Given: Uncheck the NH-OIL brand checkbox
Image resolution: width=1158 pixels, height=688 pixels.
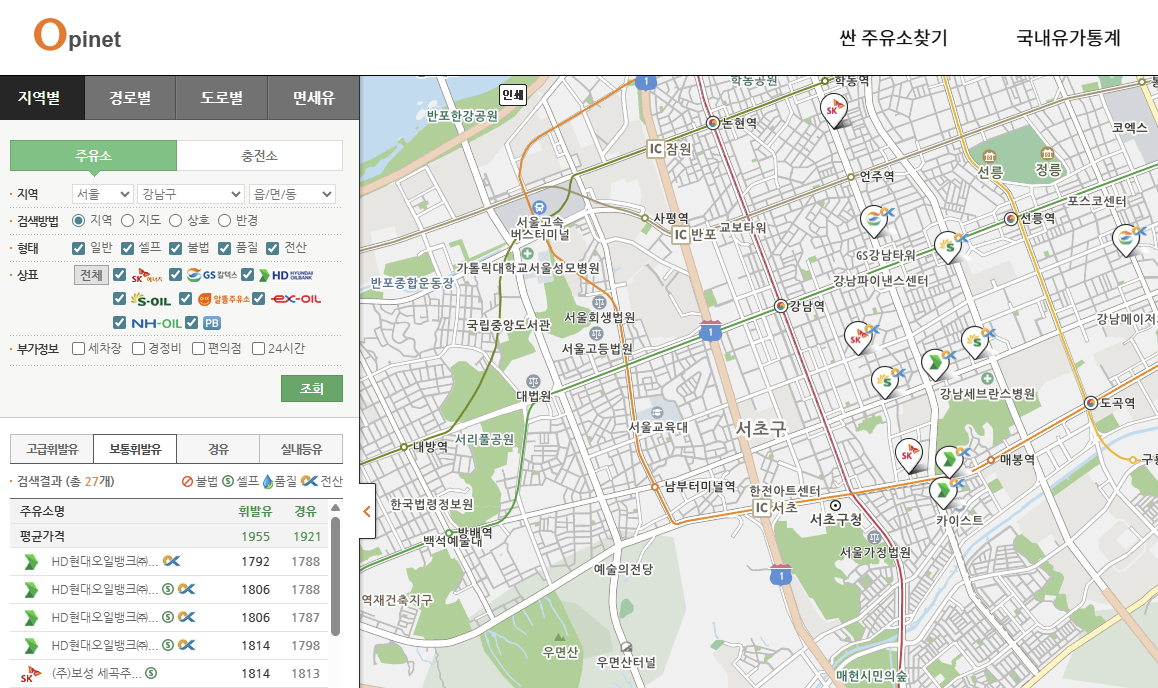Looking at the screenshot, I should click(x=120, y=322).
